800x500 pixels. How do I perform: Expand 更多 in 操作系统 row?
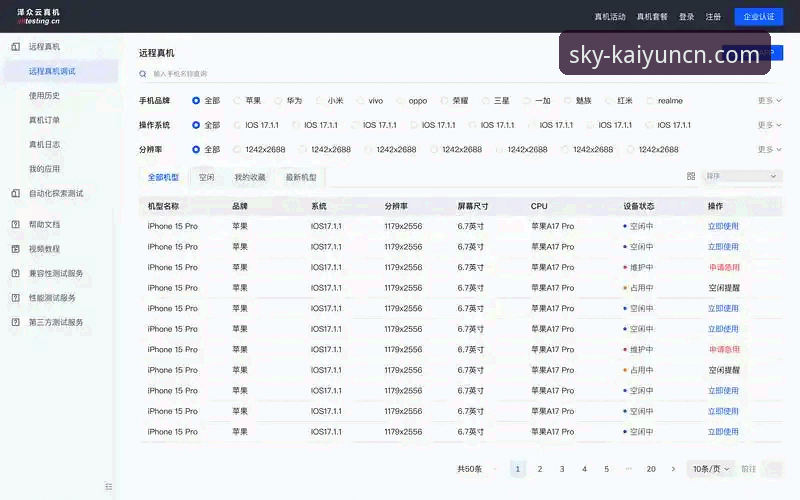pos(769,125)
